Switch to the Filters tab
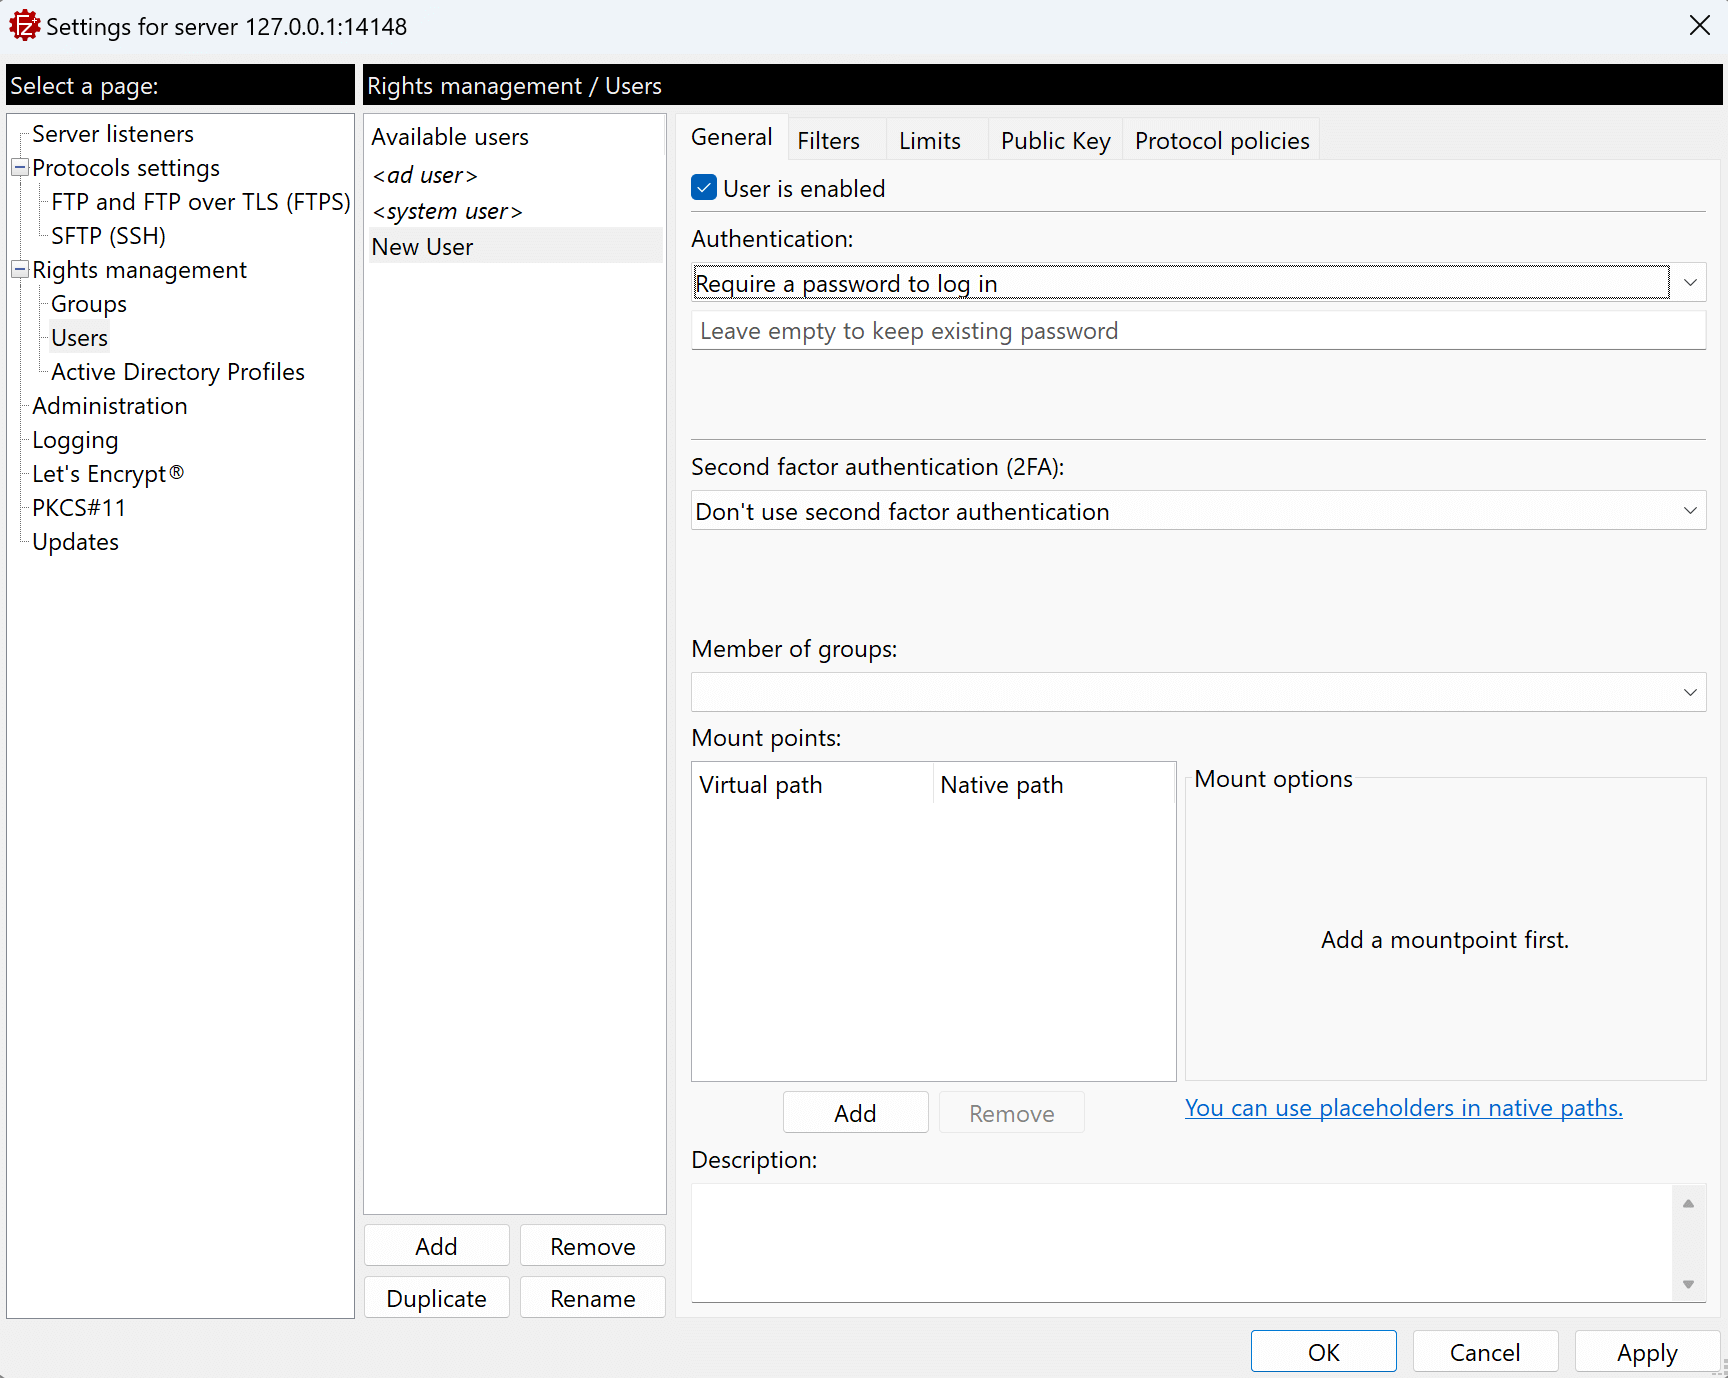The width and height of the screenshot is (1728, 1378). coord(828,141)
